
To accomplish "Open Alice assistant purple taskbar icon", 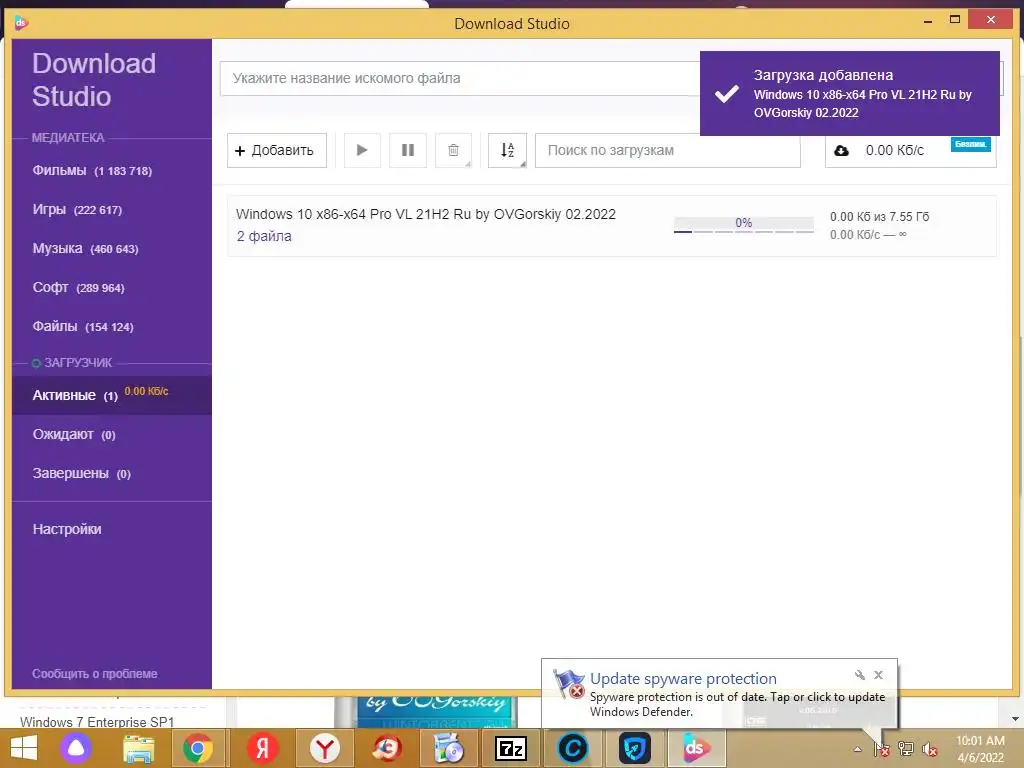I will point(76,748).
